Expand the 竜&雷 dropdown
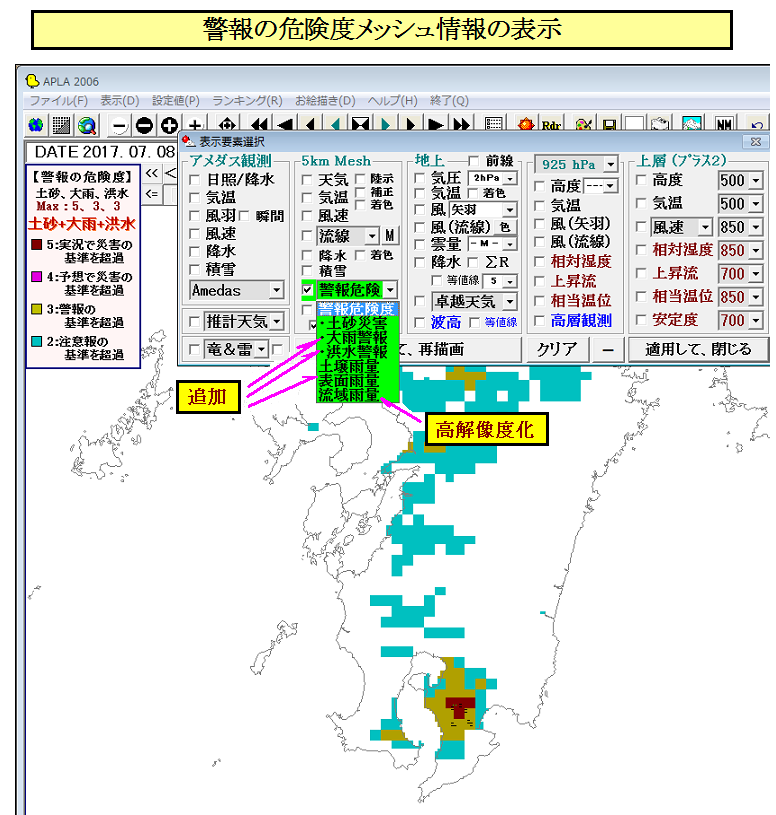The image size is (776, 815). (x=262, y=350)
